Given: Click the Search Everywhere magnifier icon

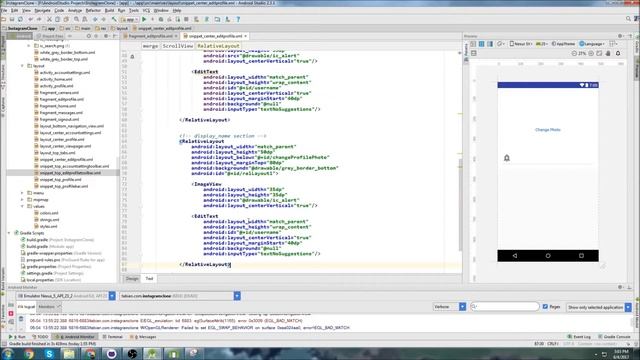Looking at the screenshot, I should 629,19.
